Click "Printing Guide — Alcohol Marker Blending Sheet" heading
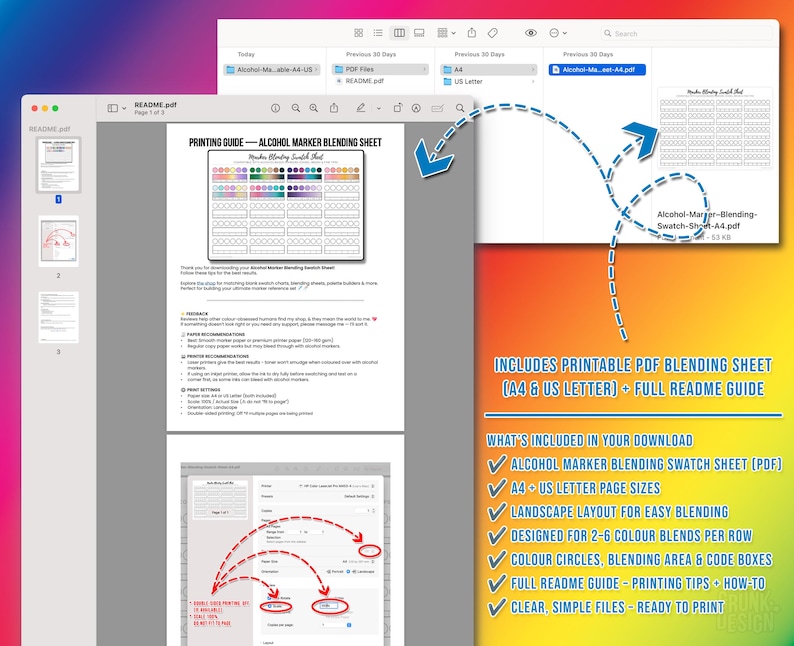This screenshot has width=794, height=646. click(285, 142)
